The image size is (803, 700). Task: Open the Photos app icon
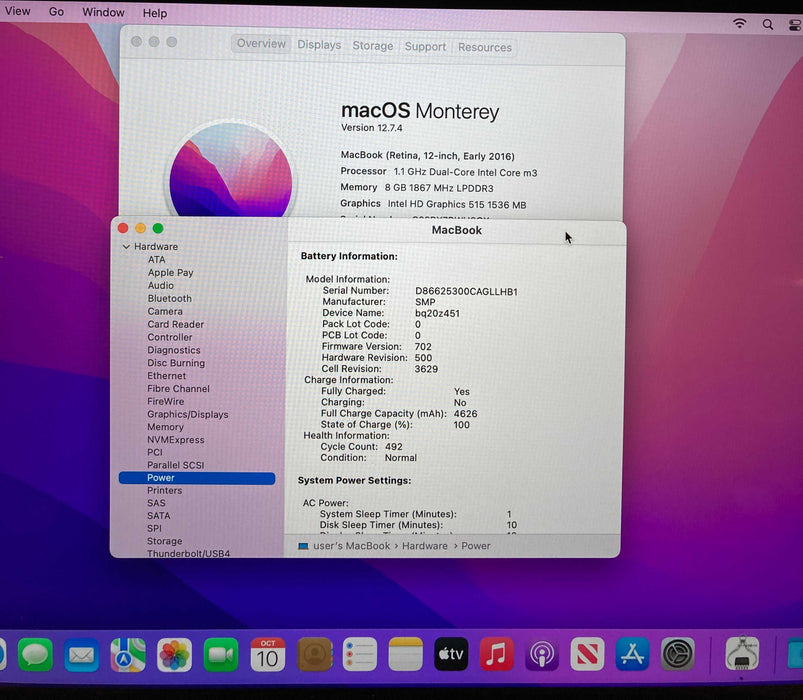click(174, 655)
